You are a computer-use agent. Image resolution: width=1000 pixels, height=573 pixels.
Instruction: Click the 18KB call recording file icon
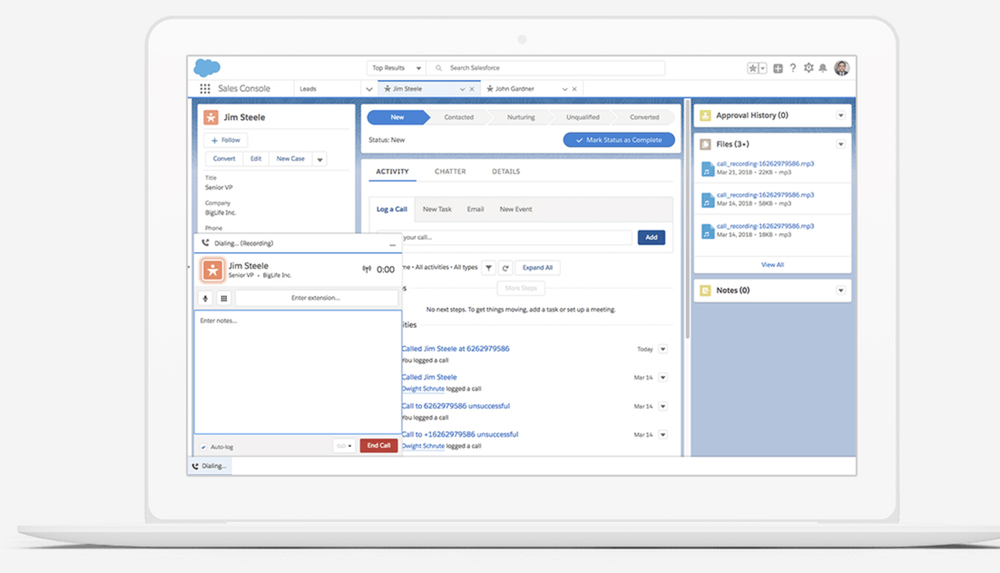707,232
